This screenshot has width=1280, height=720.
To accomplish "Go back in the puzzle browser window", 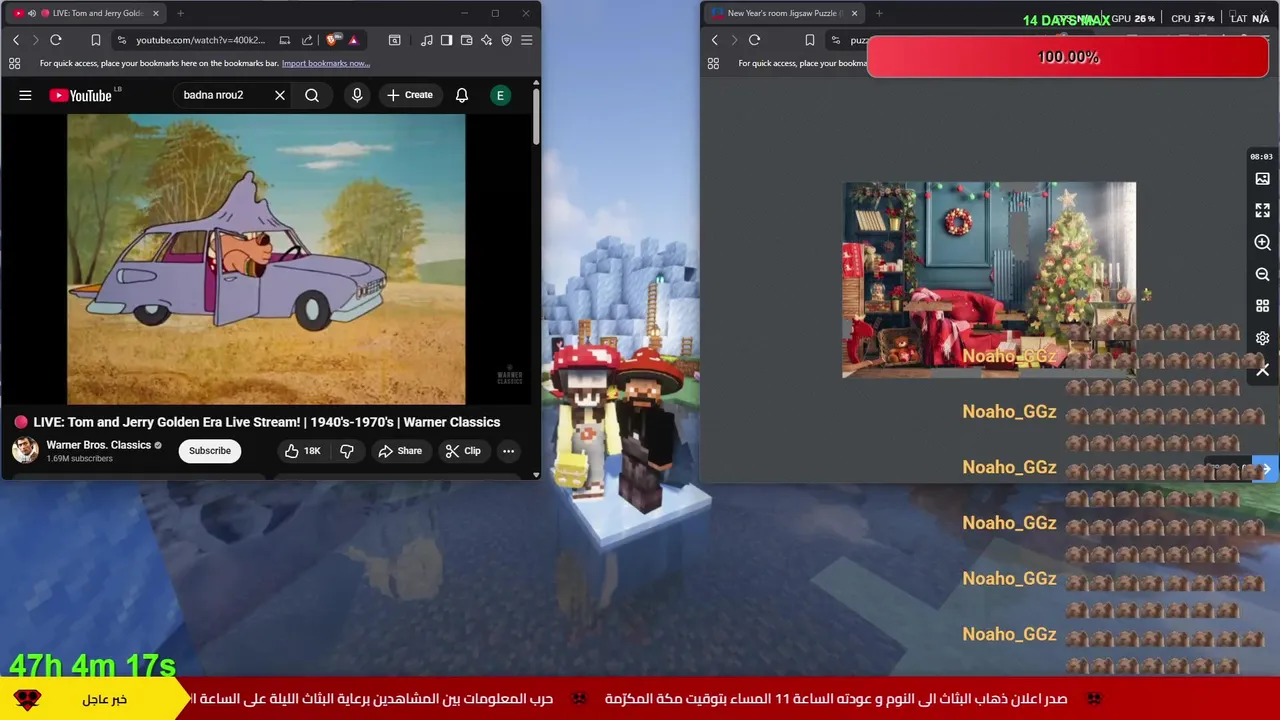I will (715, 40).
